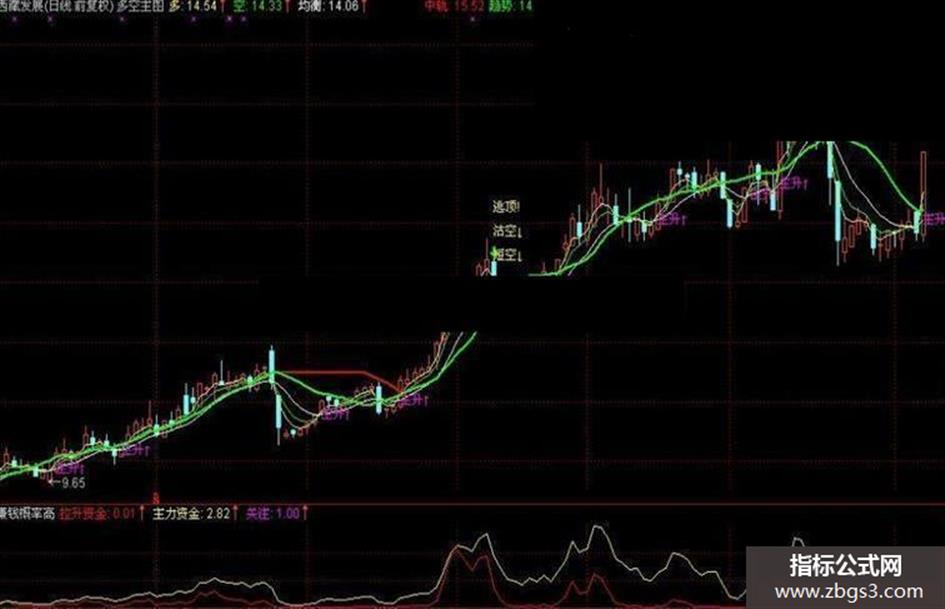Open the 多空主图 indicator name
The image size is (945, 609).
(x=141, y=7)
